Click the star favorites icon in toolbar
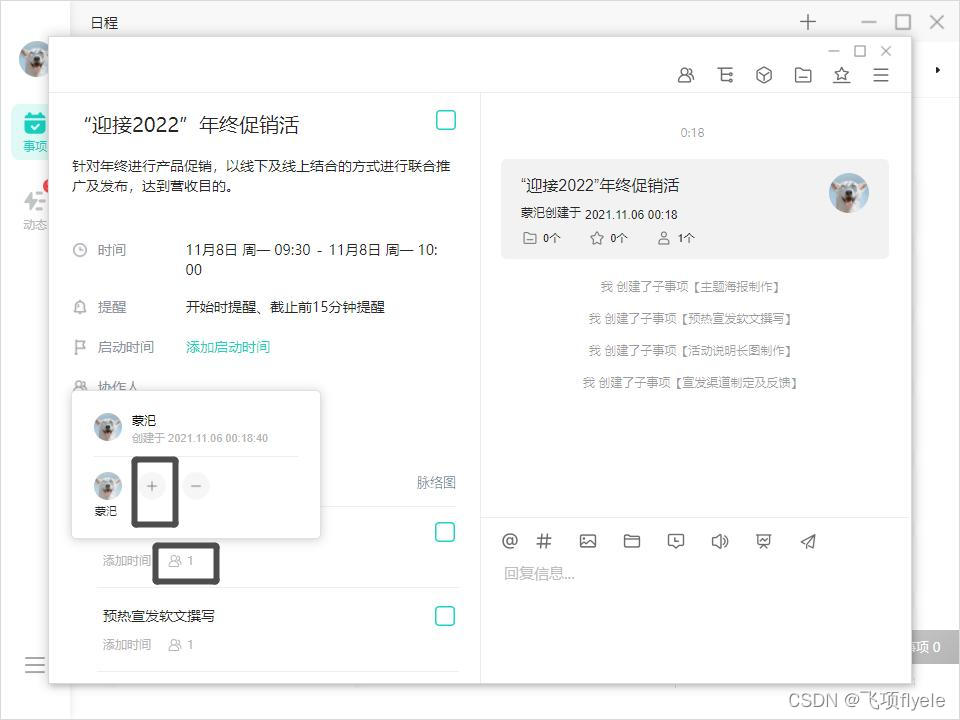The width and height of the screenshot is (960, 720). click(x=842, y=75)
